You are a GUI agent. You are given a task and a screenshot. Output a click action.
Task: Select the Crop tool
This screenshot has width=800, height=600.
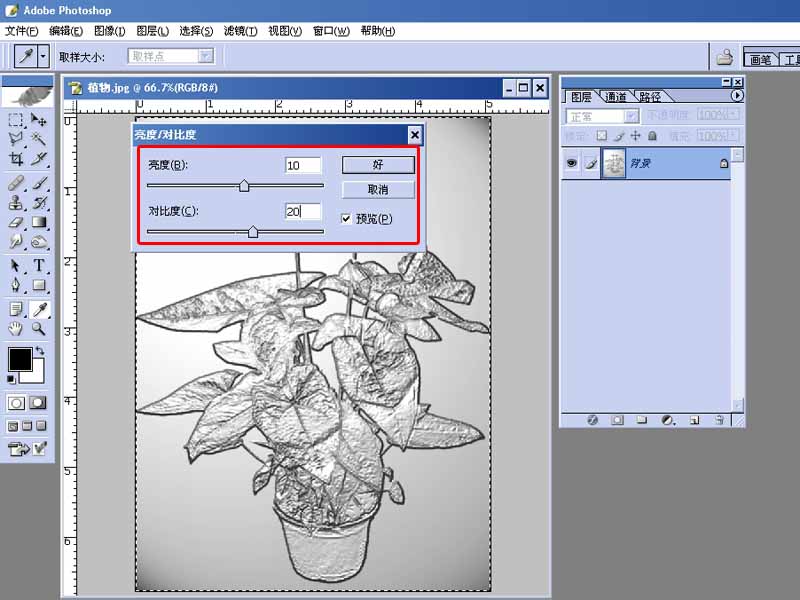[16, 159]
